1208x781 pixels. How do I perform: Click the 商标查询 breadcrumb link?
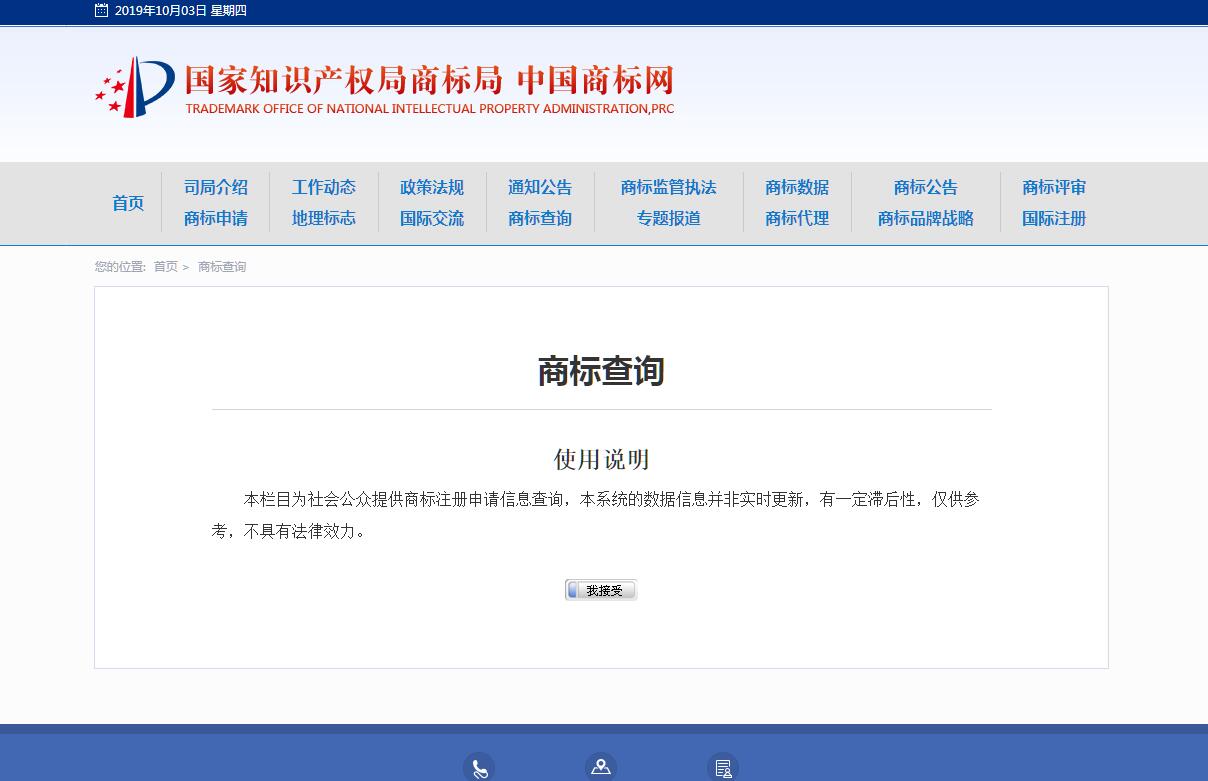(222, 267)
